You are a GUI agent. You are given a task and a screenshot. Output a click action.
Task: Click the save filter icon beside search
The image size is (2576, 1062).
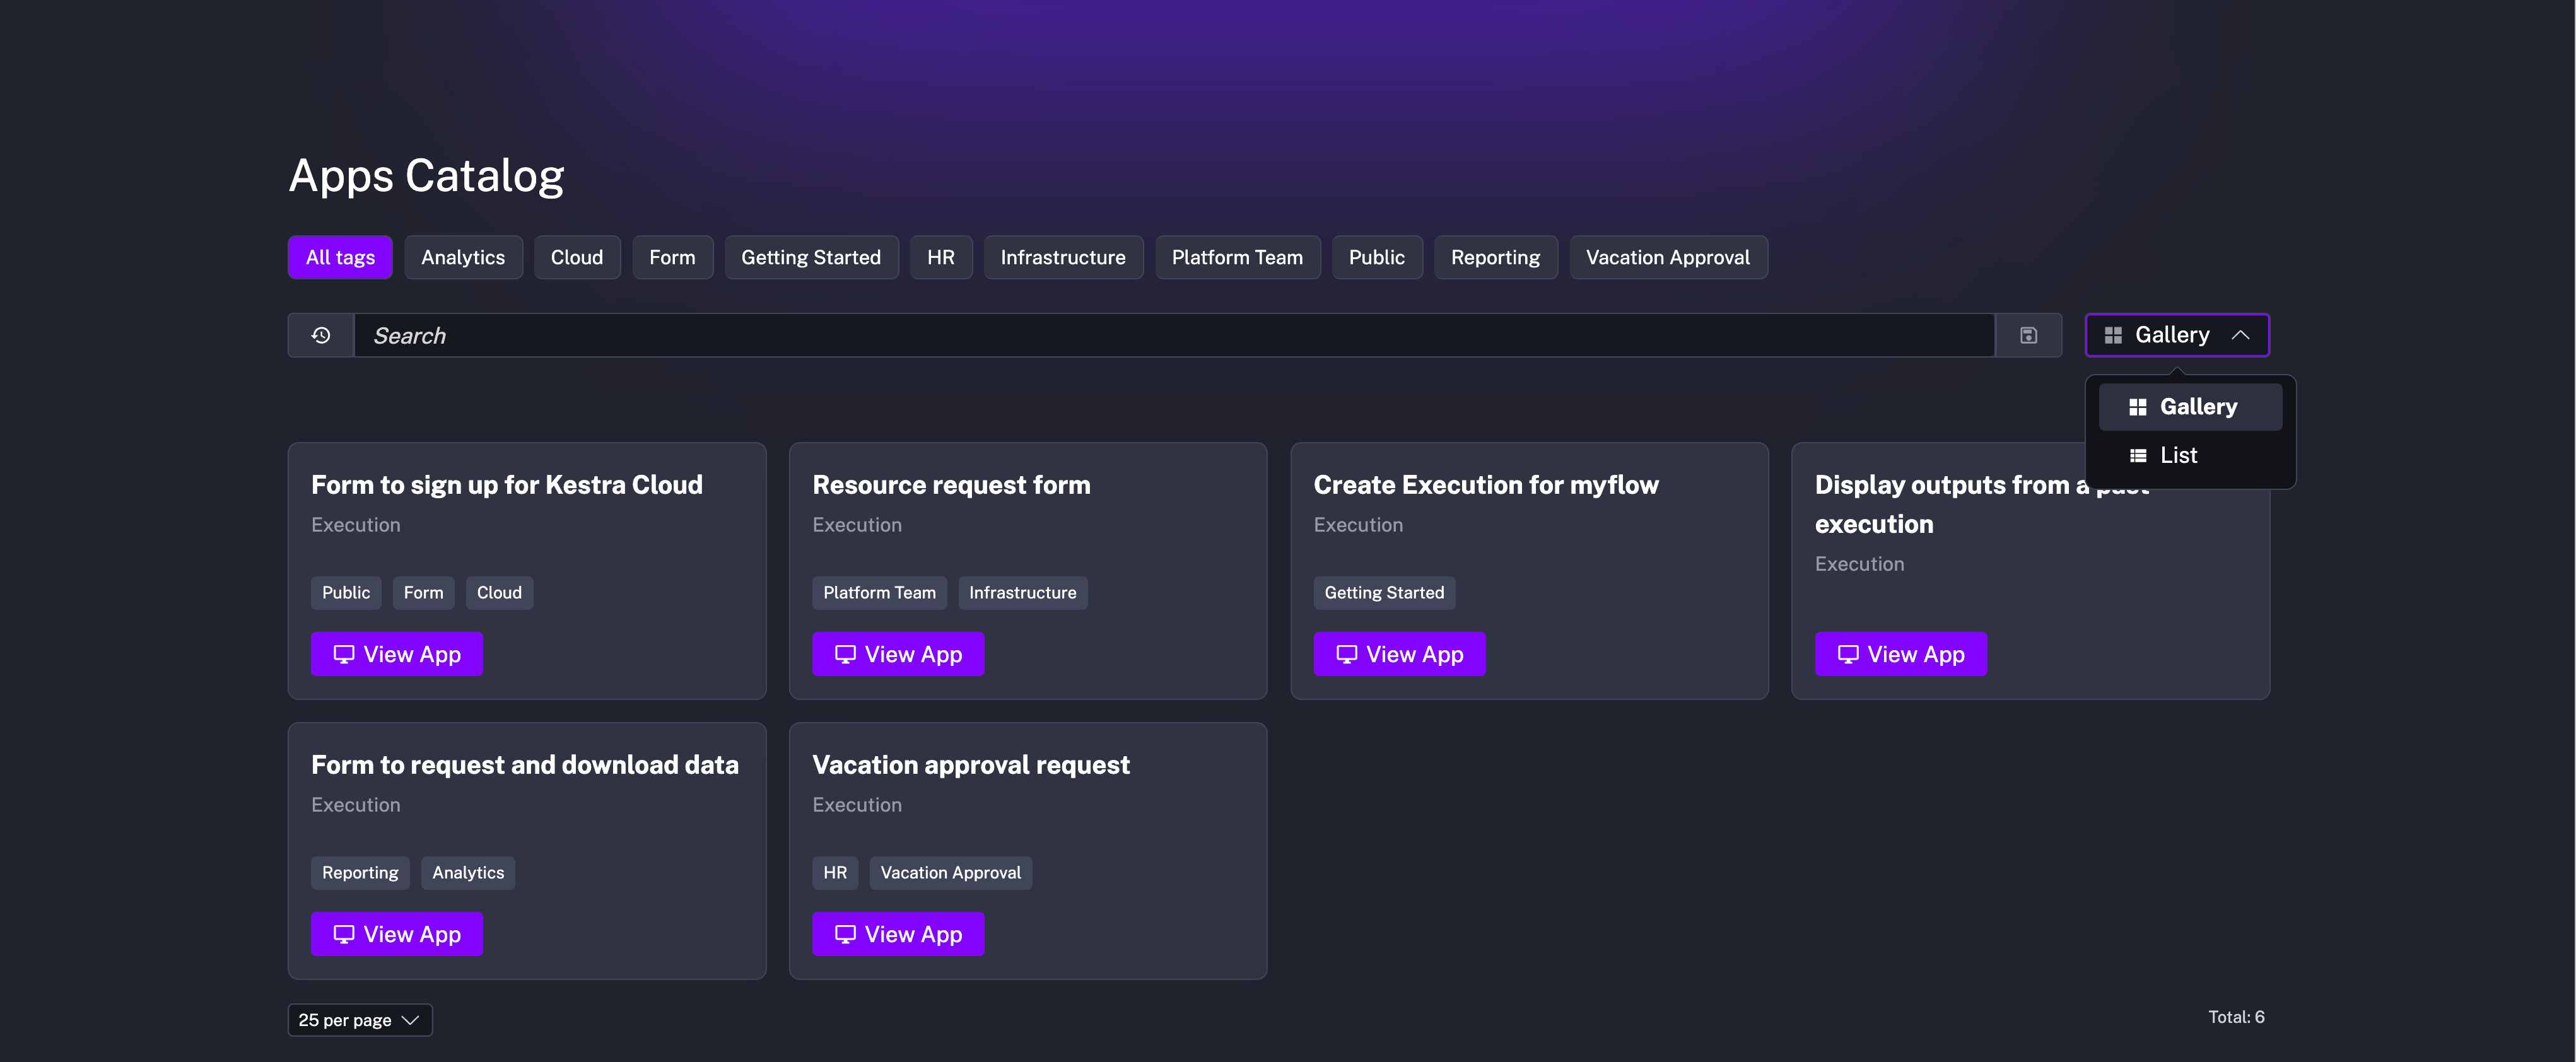click(x=2028, y=335)
